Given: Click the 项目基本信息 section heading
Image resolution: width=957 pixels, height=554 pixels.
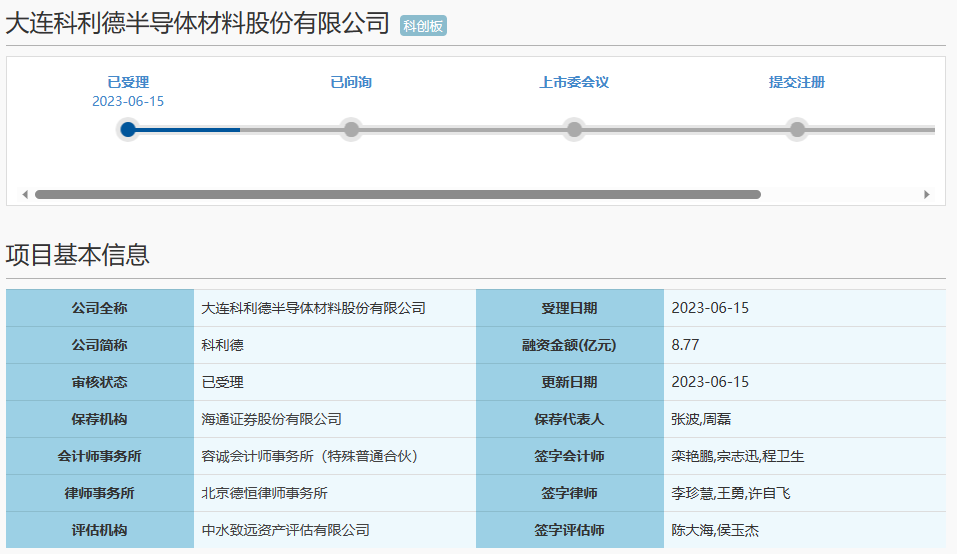Looking at the screenshot, I should point(78,255).
